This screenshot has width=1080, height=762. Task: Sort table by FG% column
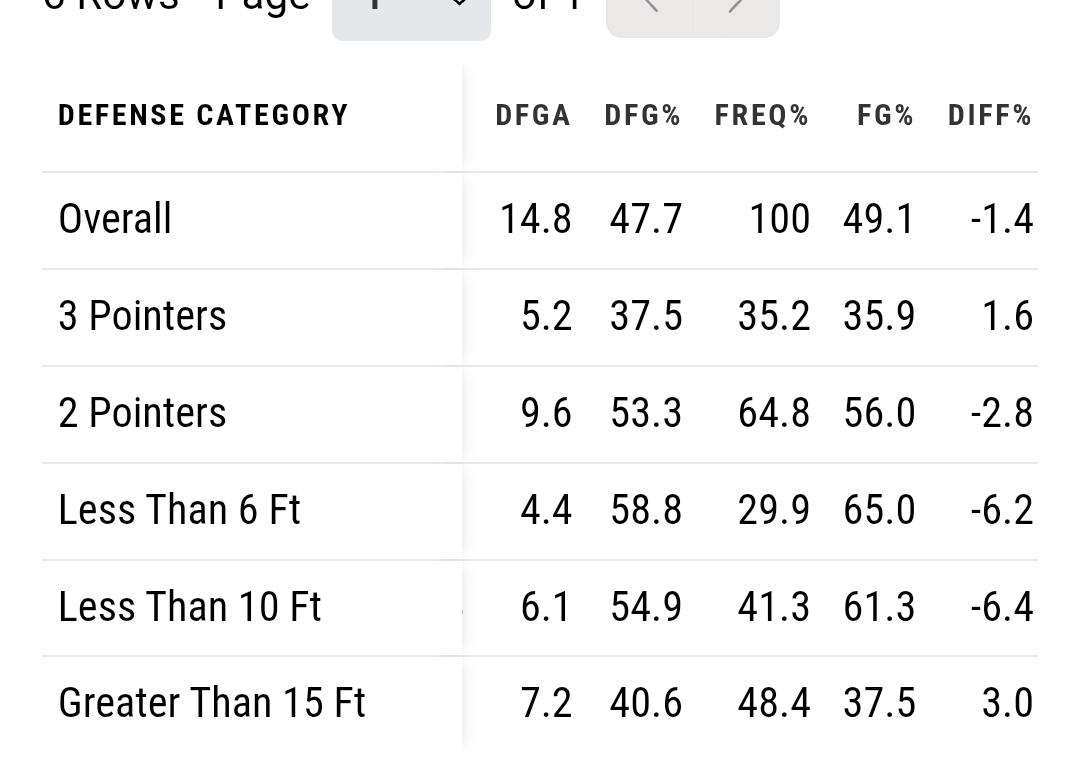pyautogui.click(x=885, y=115)
